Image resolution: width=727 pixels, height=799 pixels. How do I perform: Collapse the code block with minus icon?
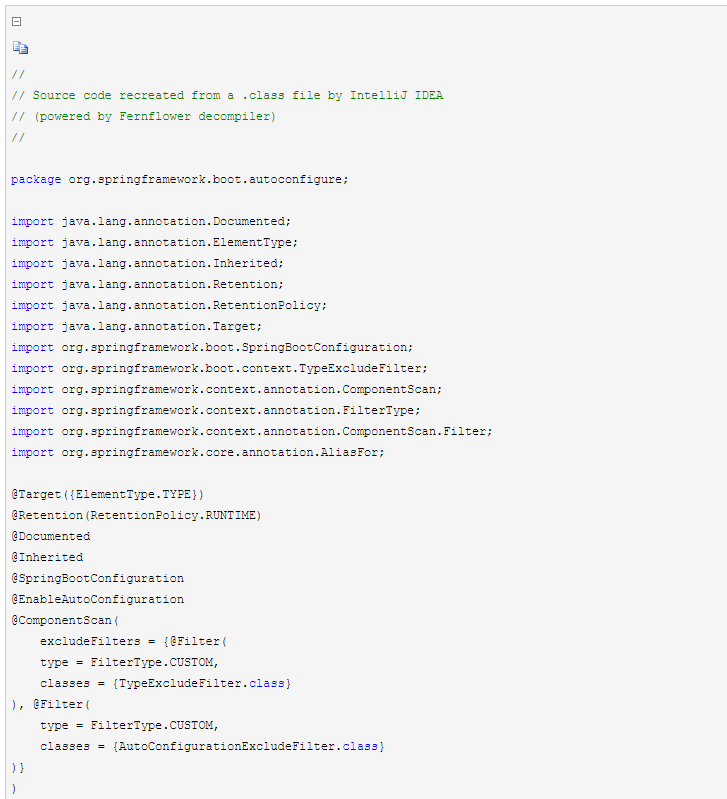[x=16, y=21]
